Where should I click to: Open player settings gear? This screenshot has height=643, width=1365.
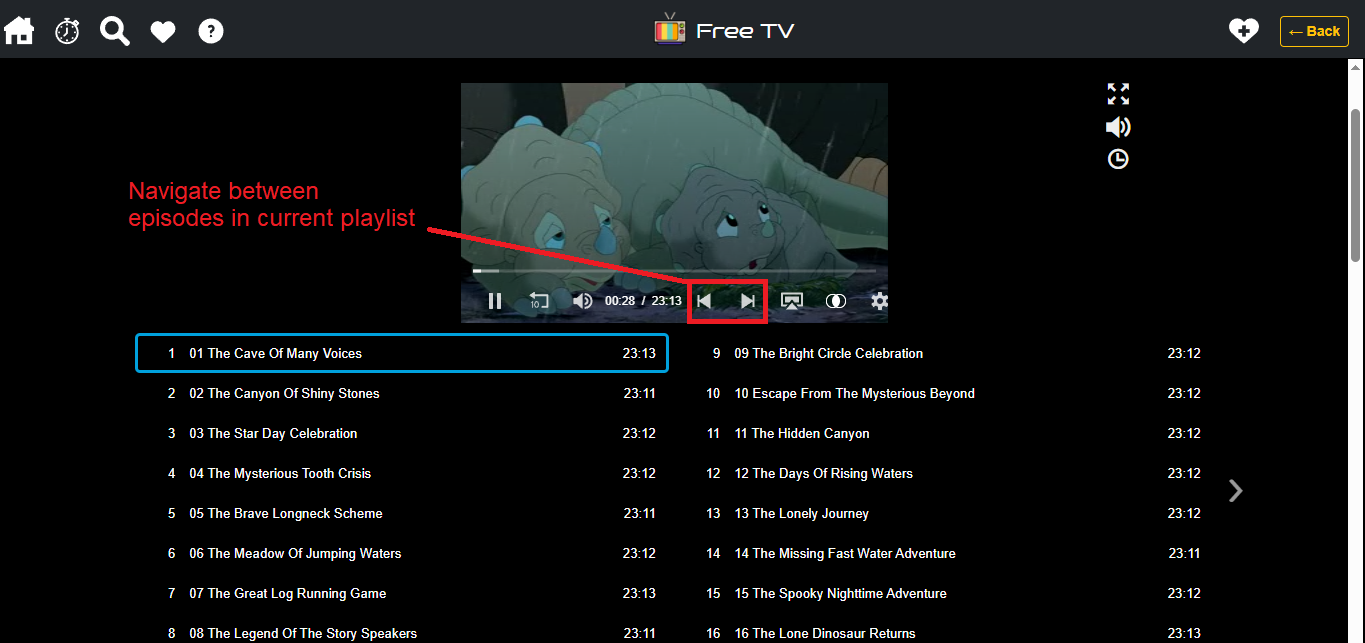pyautogui.click(x=879, y=301)
